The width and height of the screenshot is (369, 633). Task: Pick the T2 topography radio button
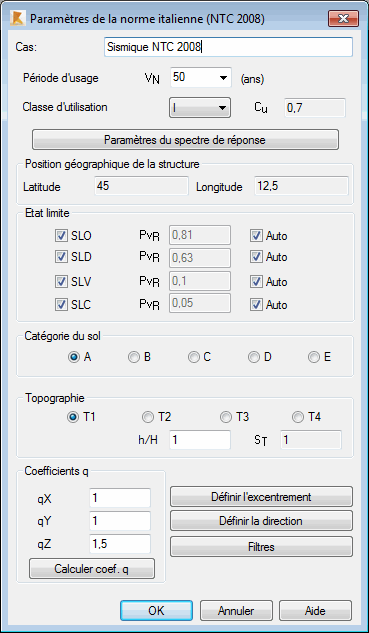(148, 417)
